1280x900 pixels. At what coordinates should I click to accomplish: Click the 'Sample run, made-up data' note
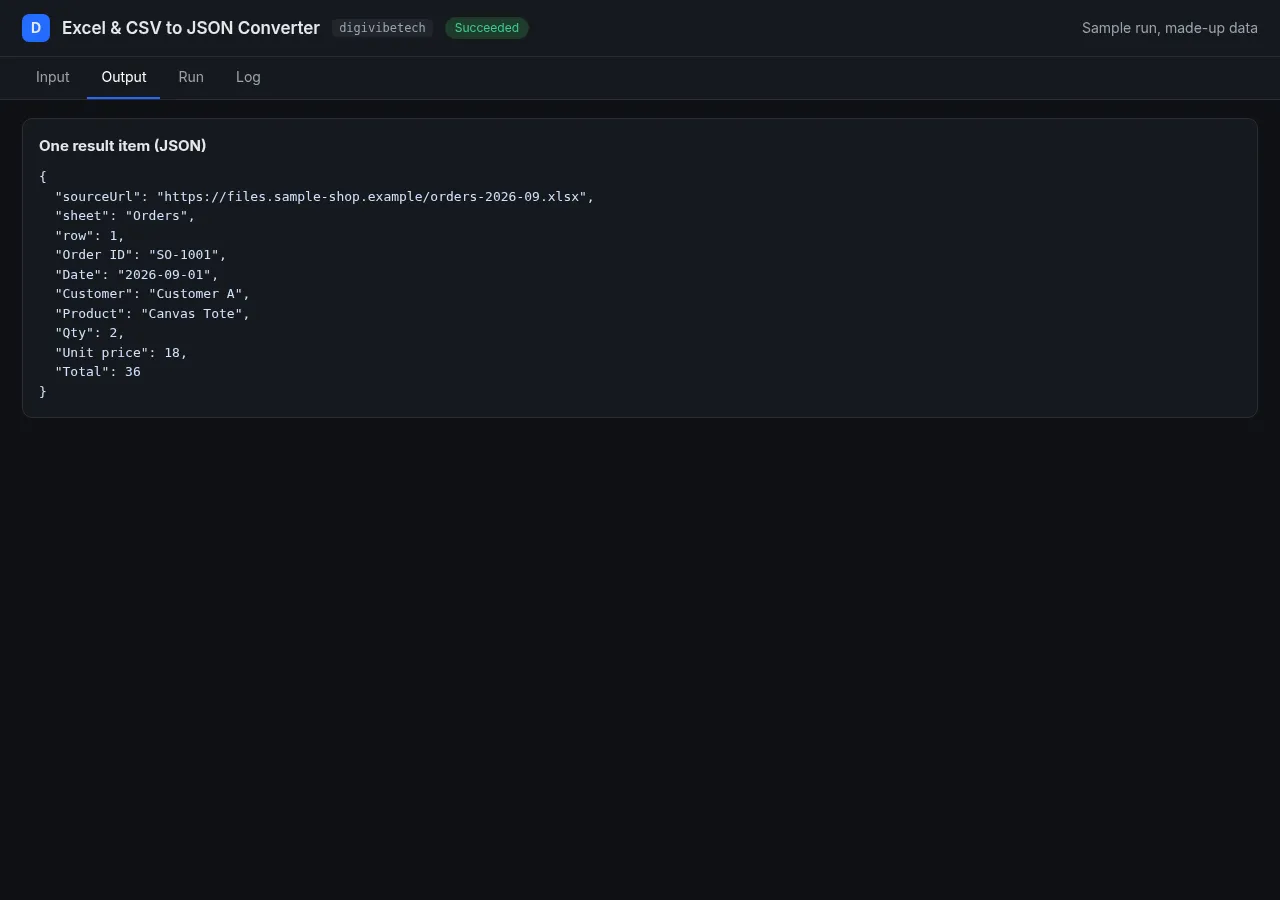[x=1170, y=28]
